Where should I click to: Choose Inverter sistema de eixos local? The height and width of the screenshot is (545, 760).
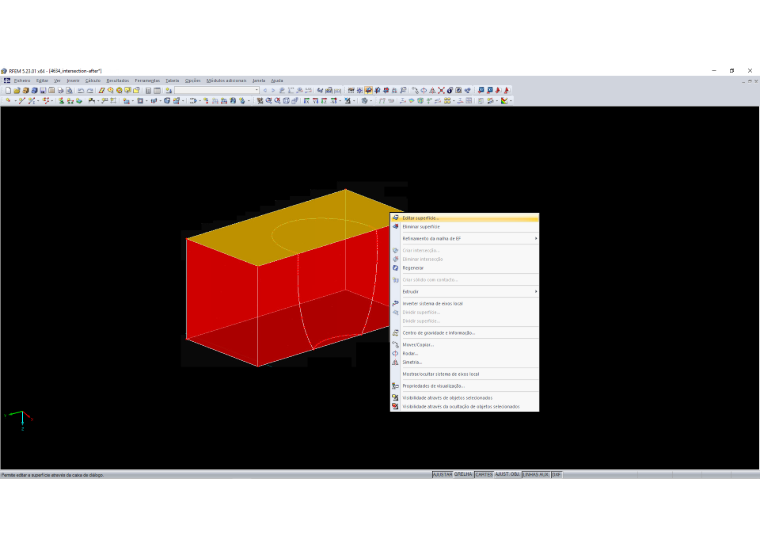[465, 304]
